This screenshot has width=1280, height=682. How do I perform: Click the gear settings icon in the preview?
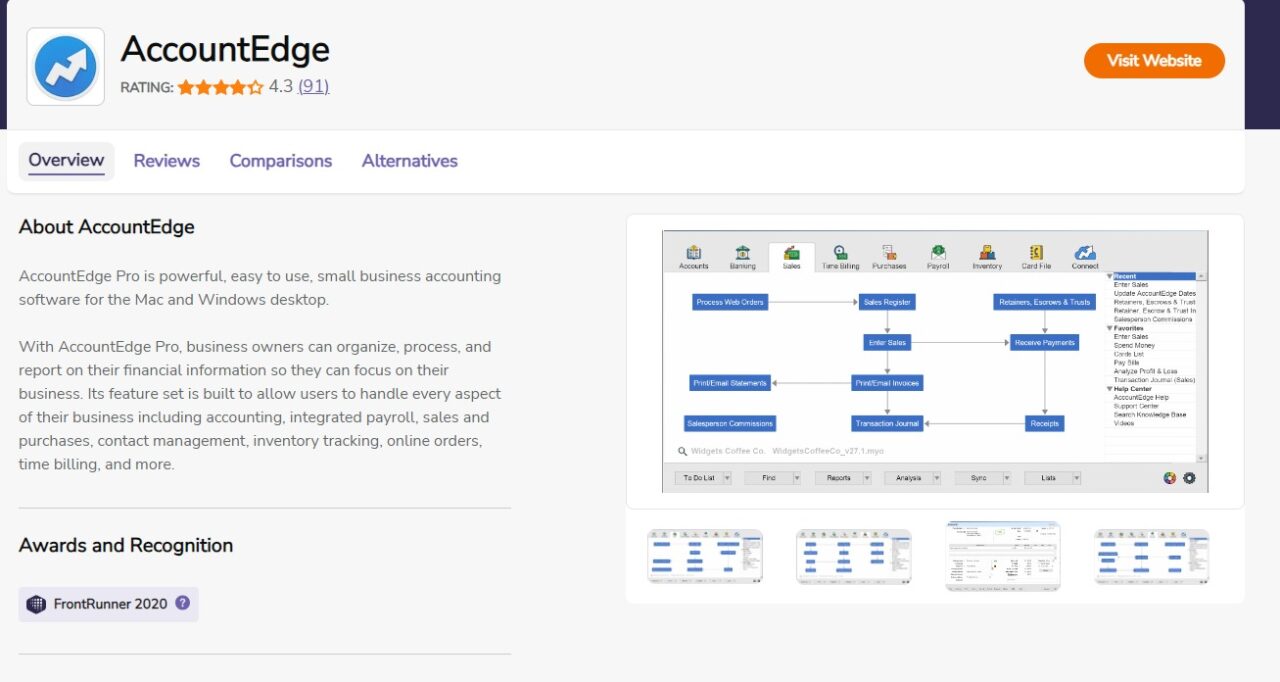coord(1189,478)
